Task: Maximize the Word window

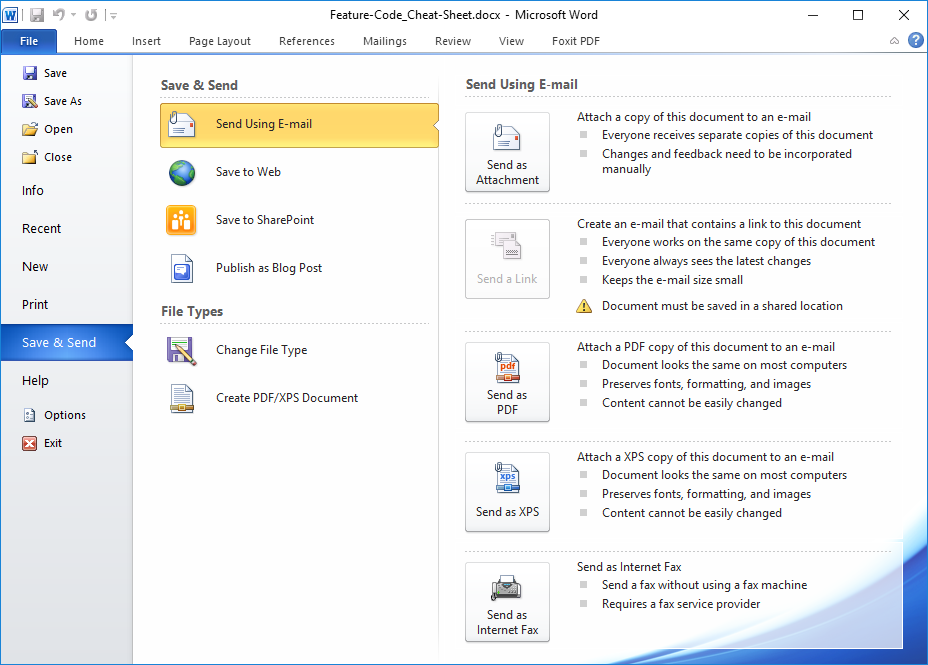Action: (x=858, y=15)
